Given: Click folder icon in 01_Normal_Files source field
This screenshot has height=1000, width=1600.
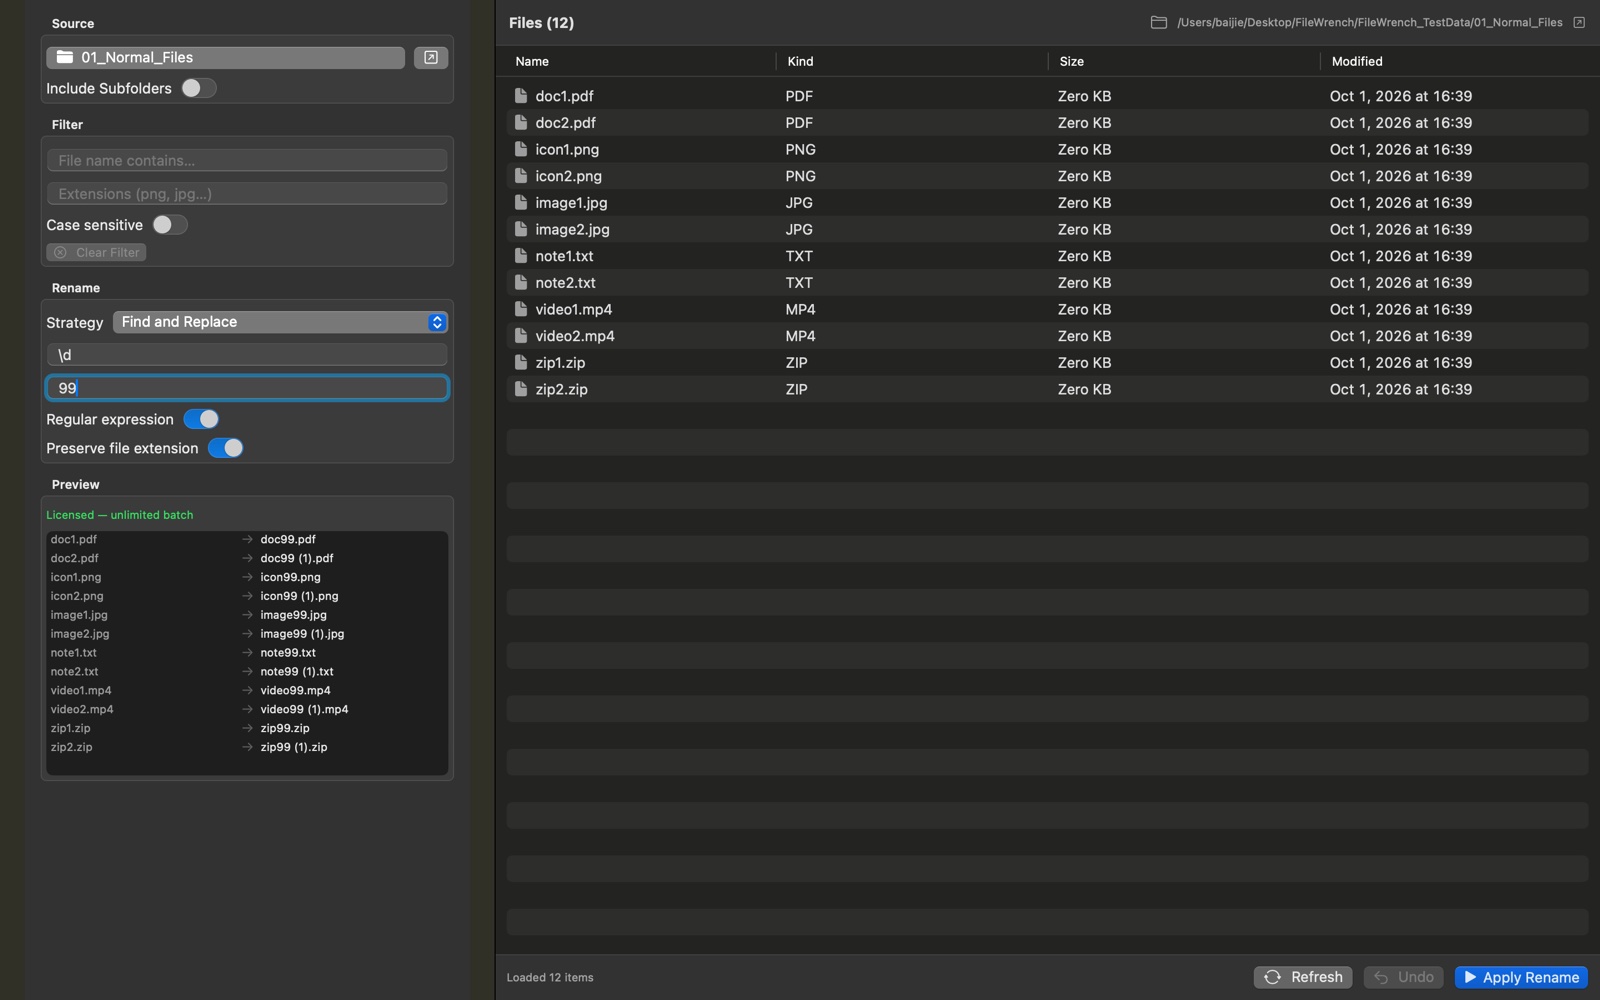Looking at the screenshot, I should (x=65, y=57).
